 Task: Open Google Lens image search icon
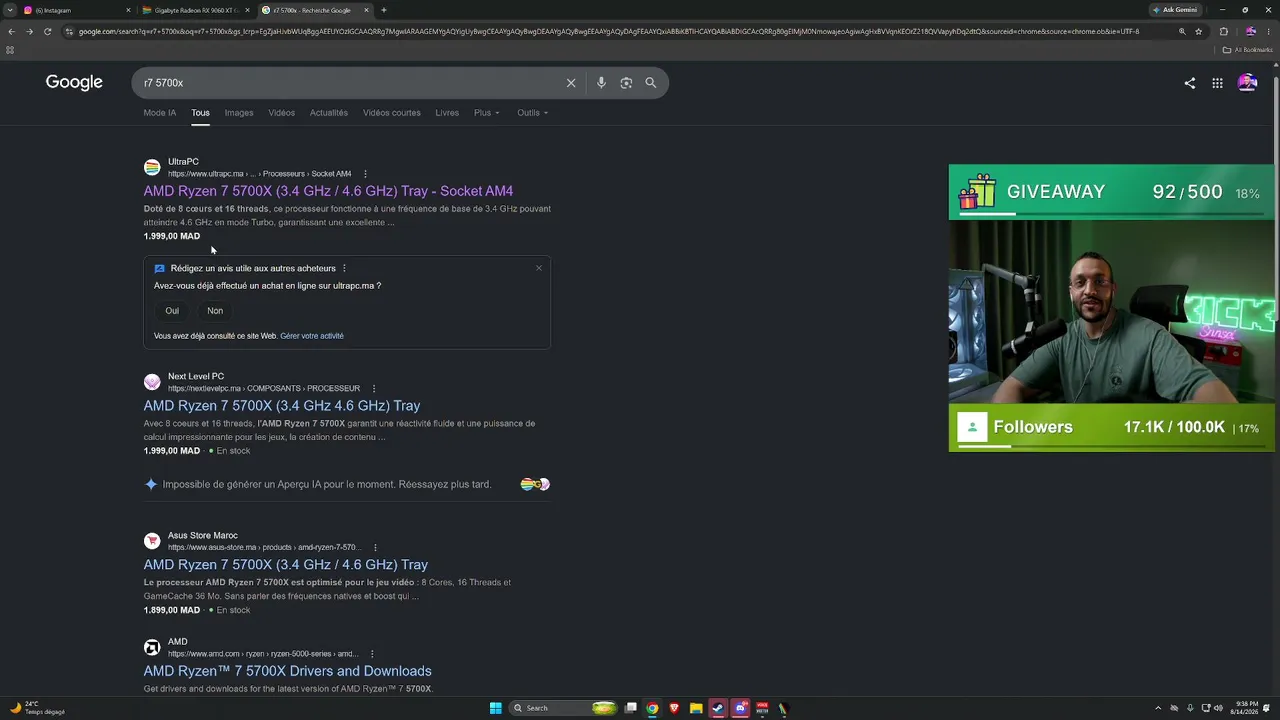click(626, 83)
